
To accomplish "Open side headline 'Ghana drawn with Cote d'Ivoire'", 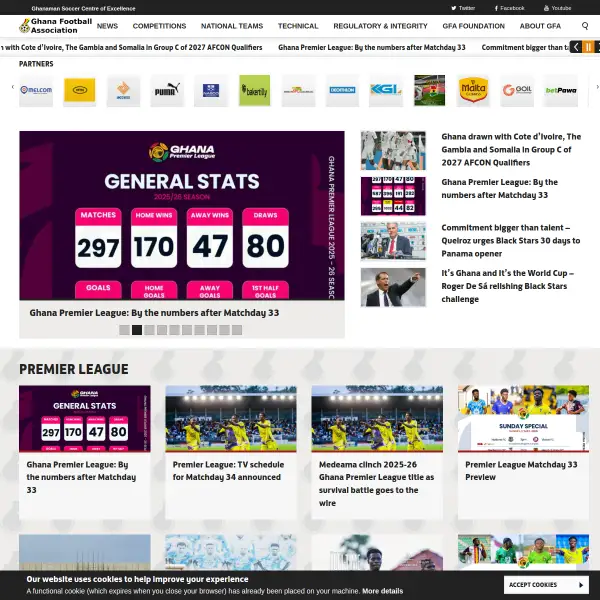I will pyautogui.click(x=511, y=150).
